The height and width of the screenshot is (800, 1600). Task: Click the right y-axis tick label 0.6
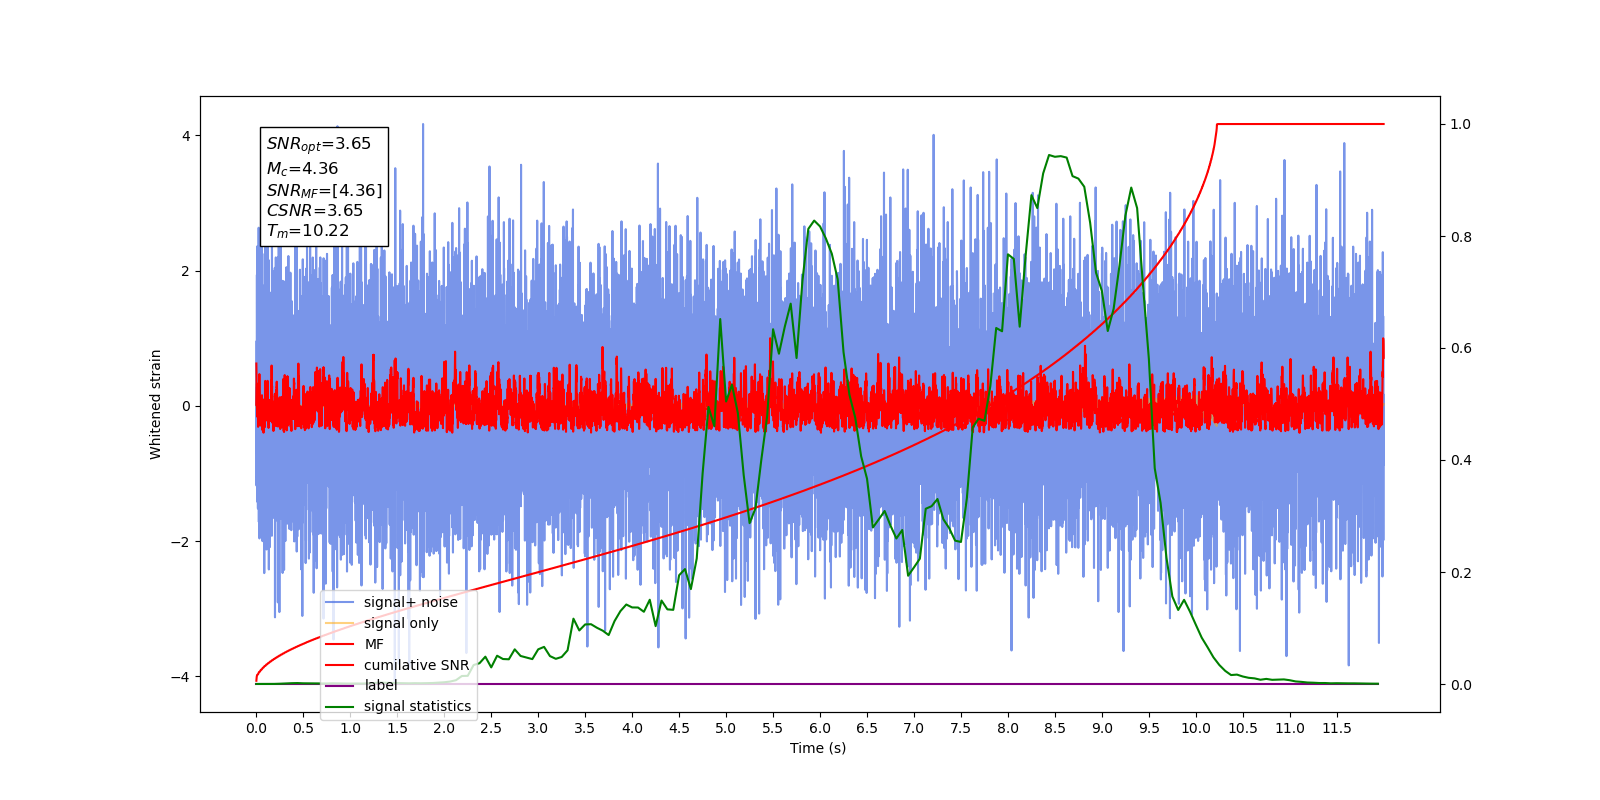(x=1461, y=349)
